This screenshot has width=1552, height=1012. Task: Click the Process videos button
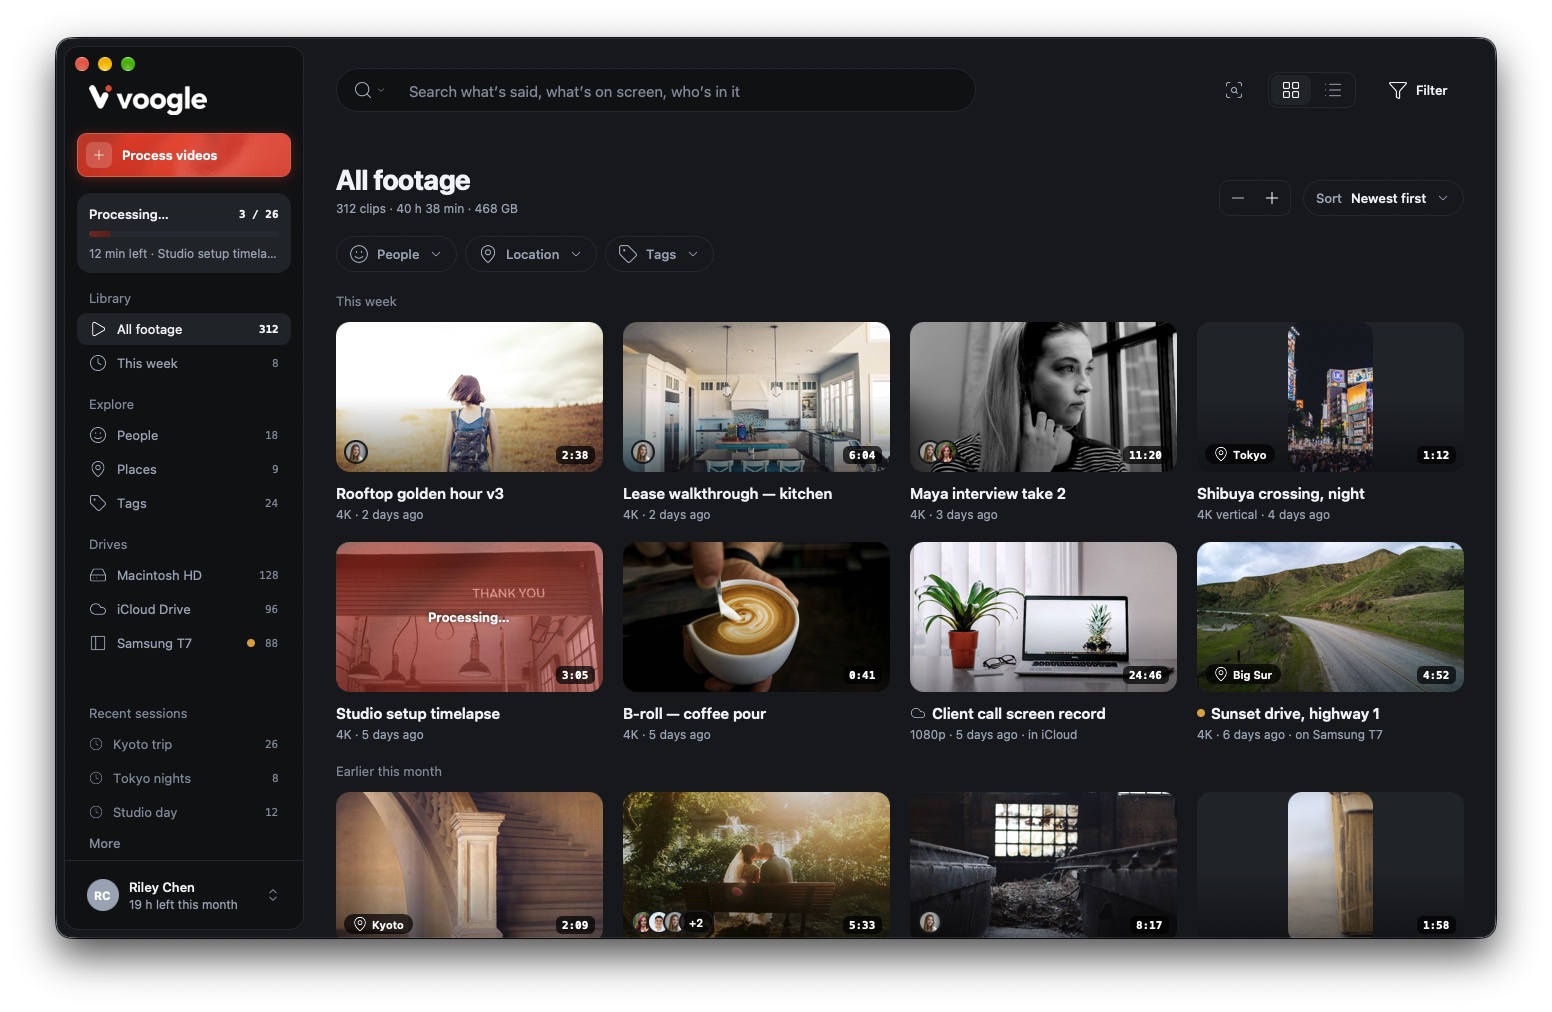pos(184,155)
